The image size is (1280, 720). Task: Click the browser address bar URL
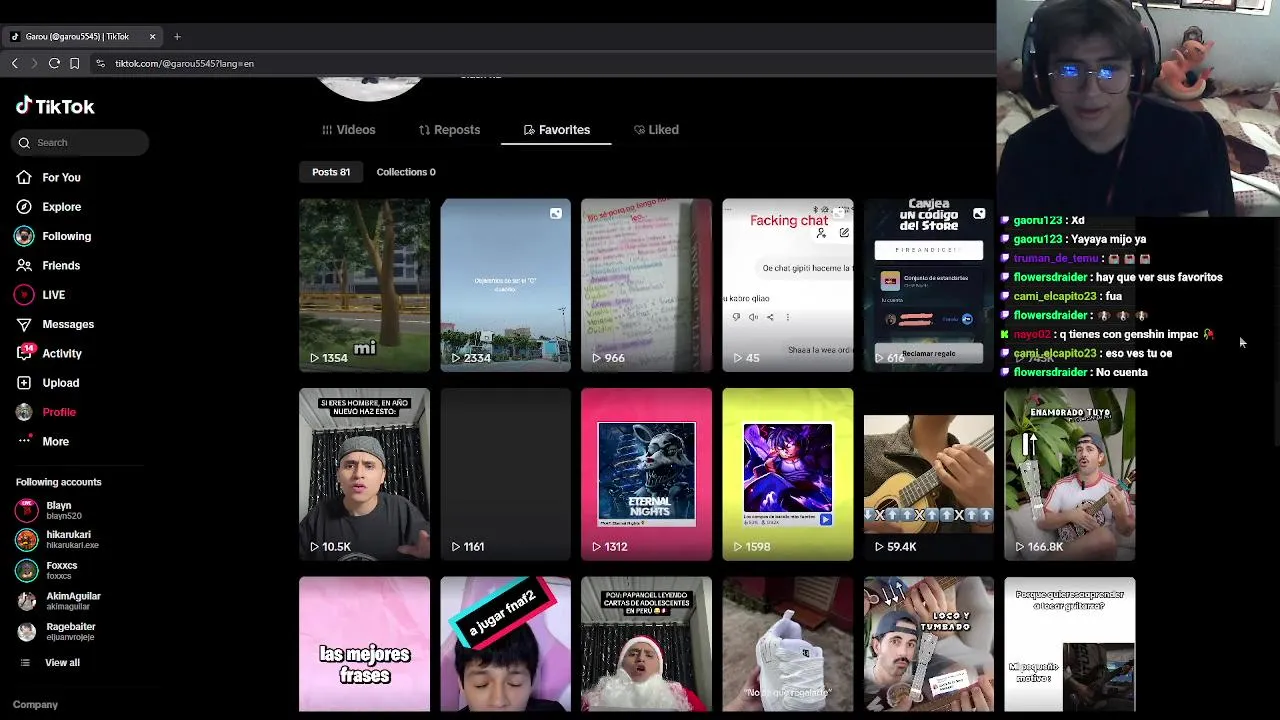click(184, 63)
